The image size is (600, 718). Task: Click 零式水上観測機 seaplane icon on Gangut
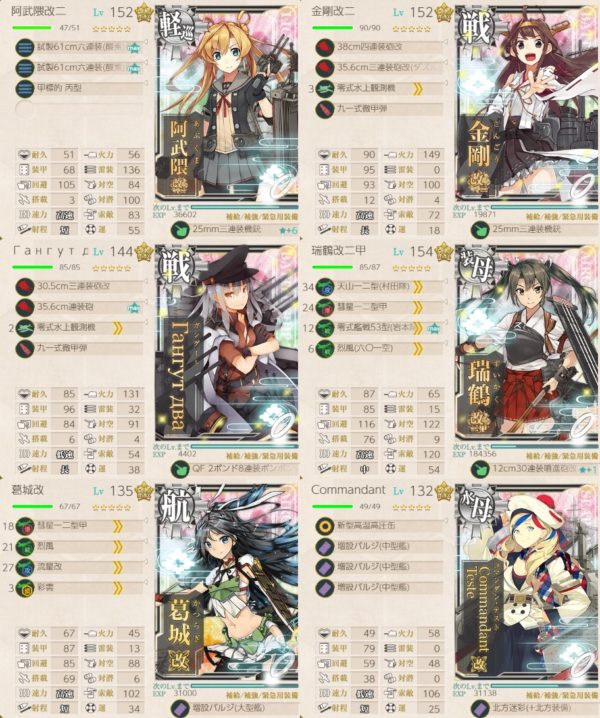pyautogui.click(x=24, y=328)
